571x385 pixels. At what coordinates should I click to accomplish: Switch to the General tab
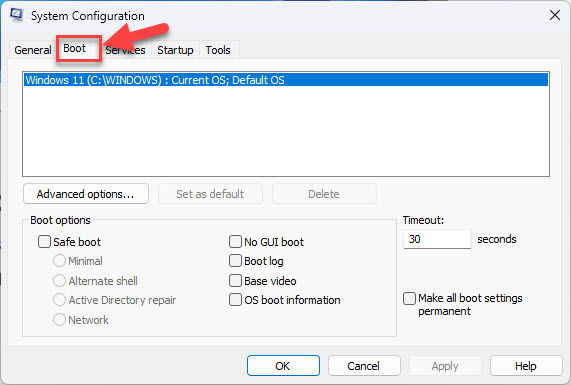[x=33, y=50]
